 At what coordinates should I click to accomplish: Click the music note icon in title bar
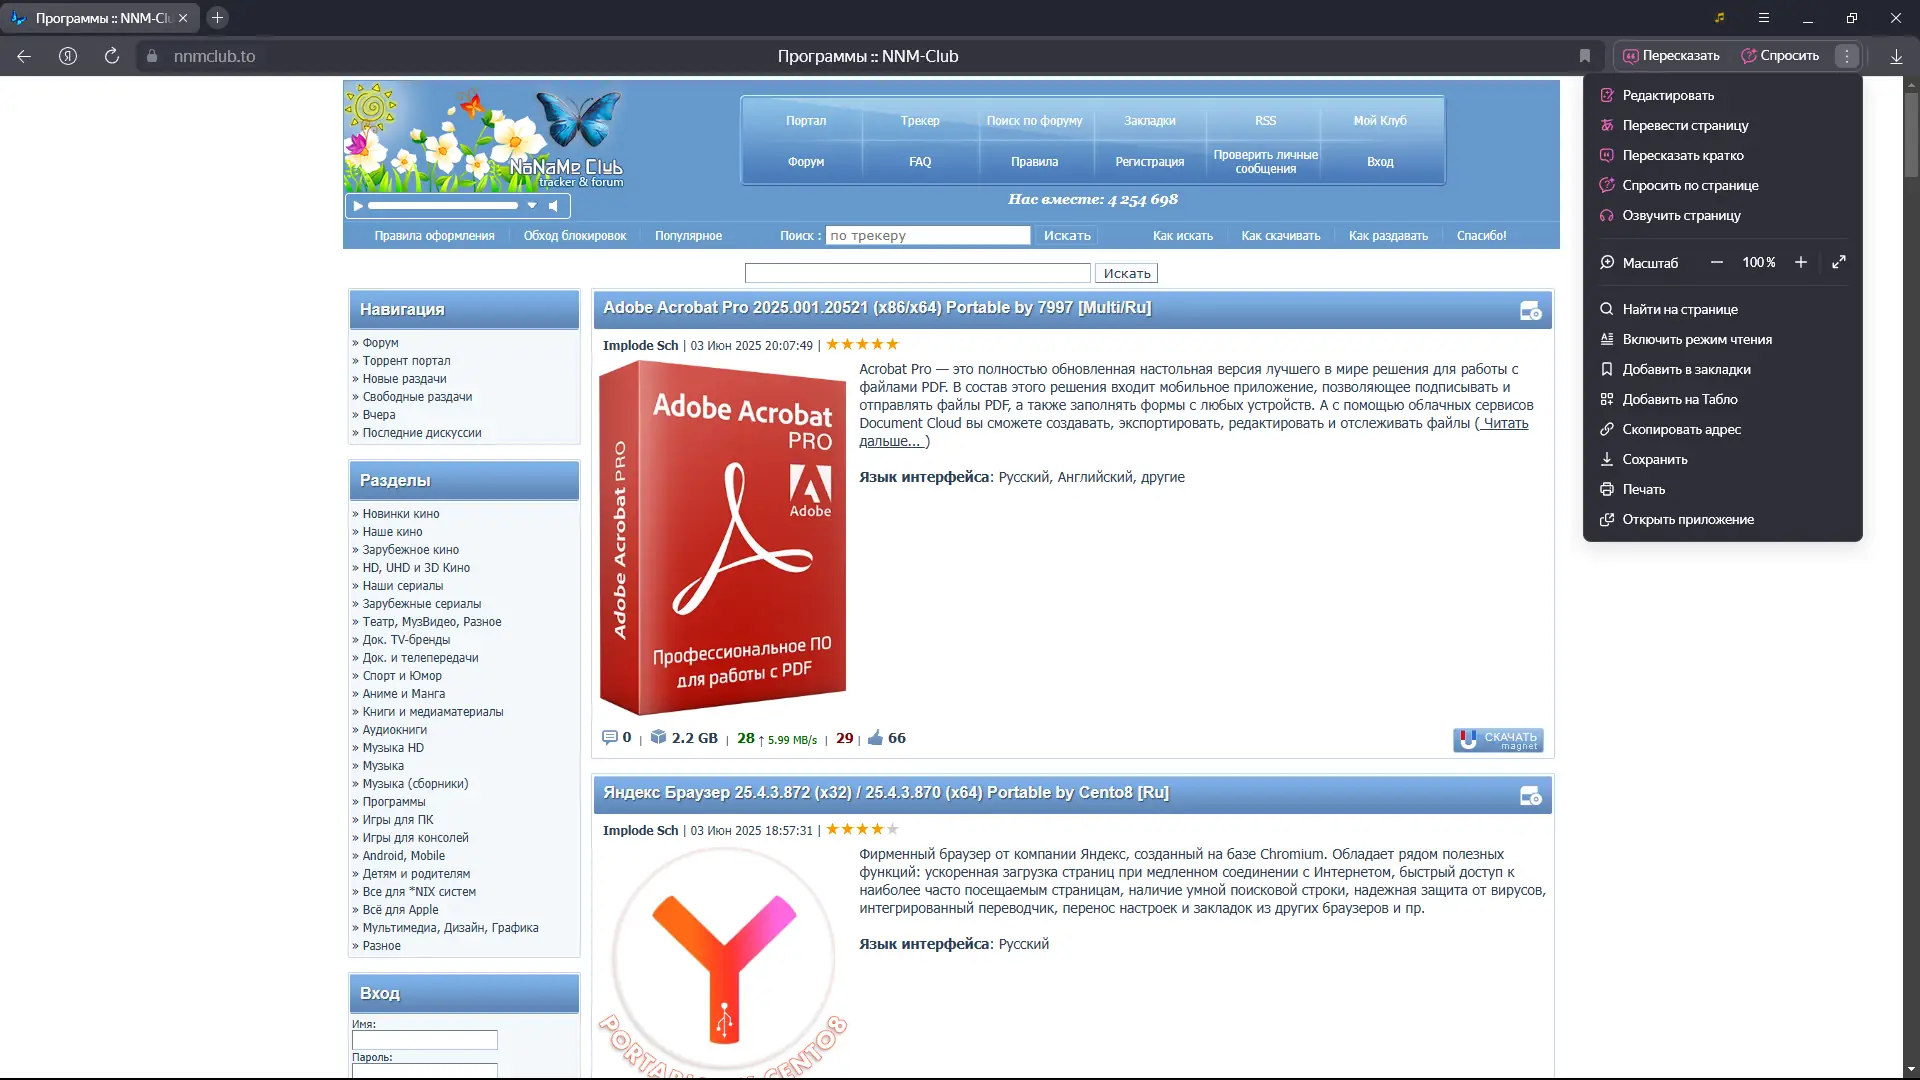pyautogui.click(x=1719, y=18)
